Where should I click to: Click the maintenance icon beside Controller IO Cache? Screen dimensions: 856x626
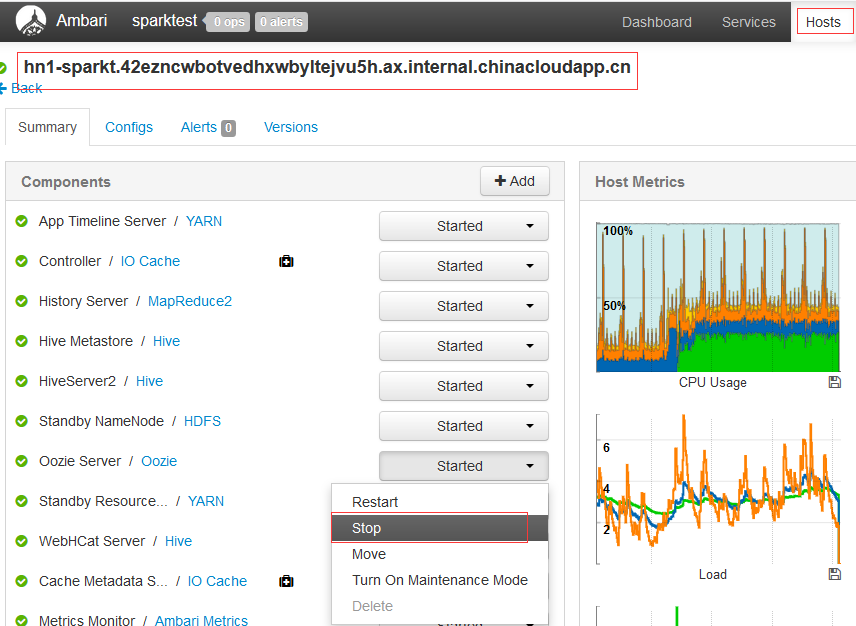(286, 262)
